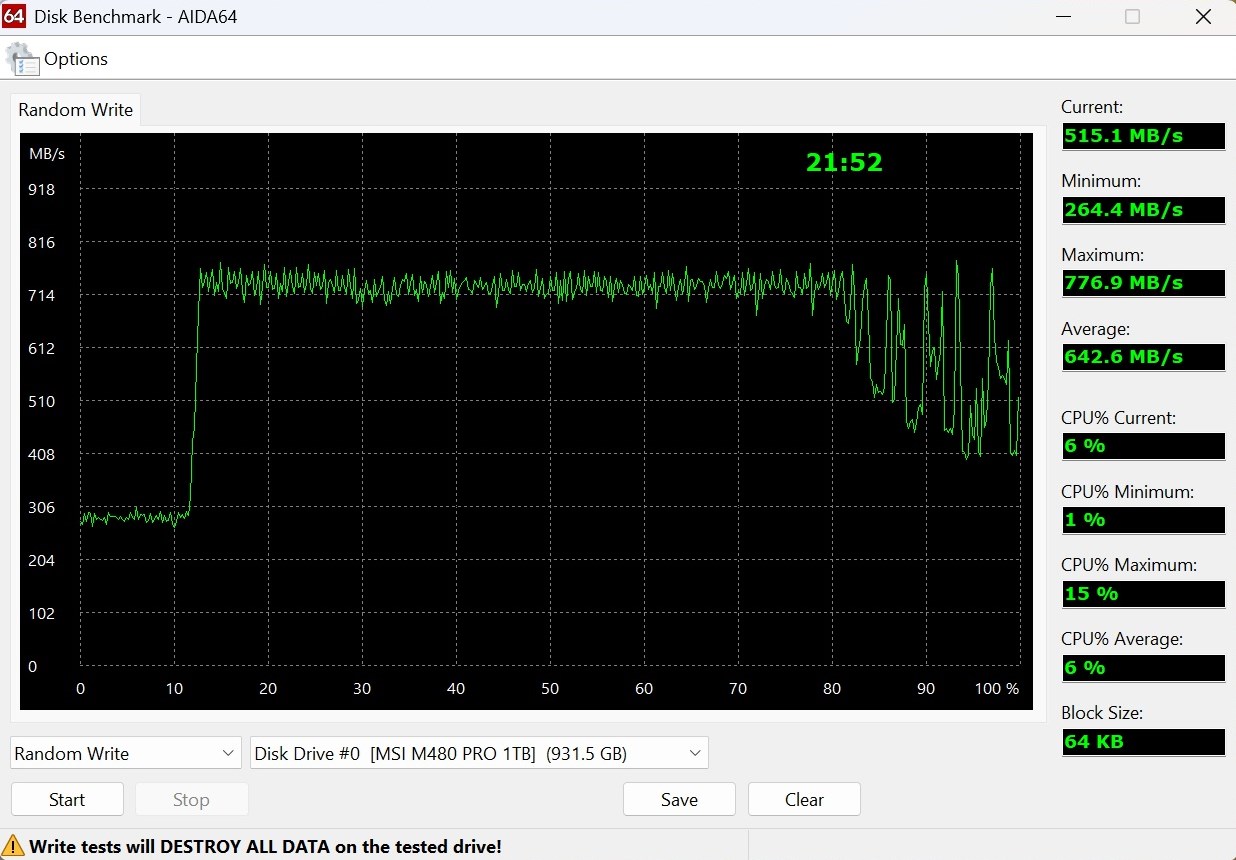Viewport: 1236px width, 860px height.
Task: Click the DESTROY ALL DATA warning text
Action: click(x=265, y=846)
